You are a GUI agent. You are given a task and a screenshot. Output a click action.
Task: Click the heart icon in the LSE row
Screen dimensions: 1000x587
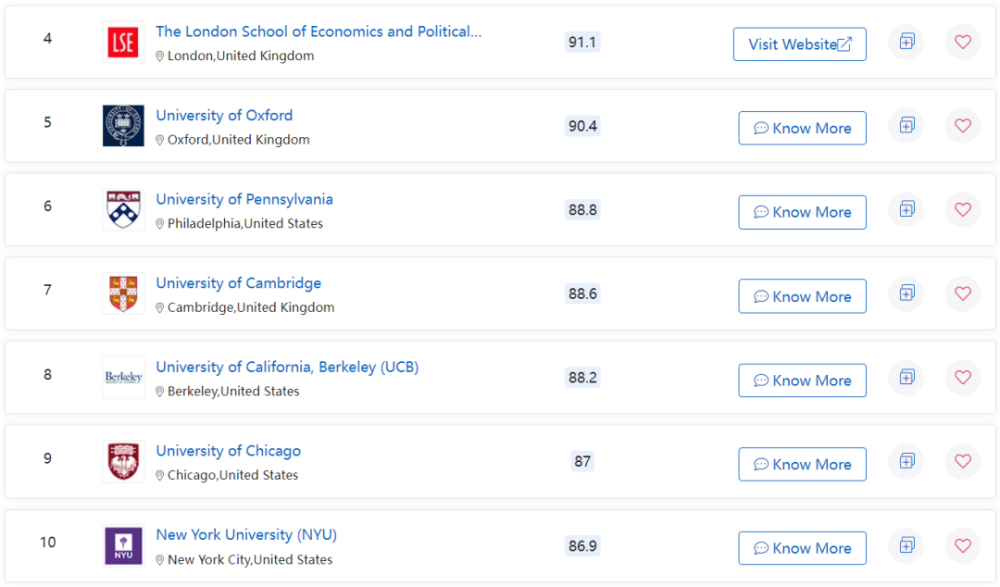[x=962, y=42]
